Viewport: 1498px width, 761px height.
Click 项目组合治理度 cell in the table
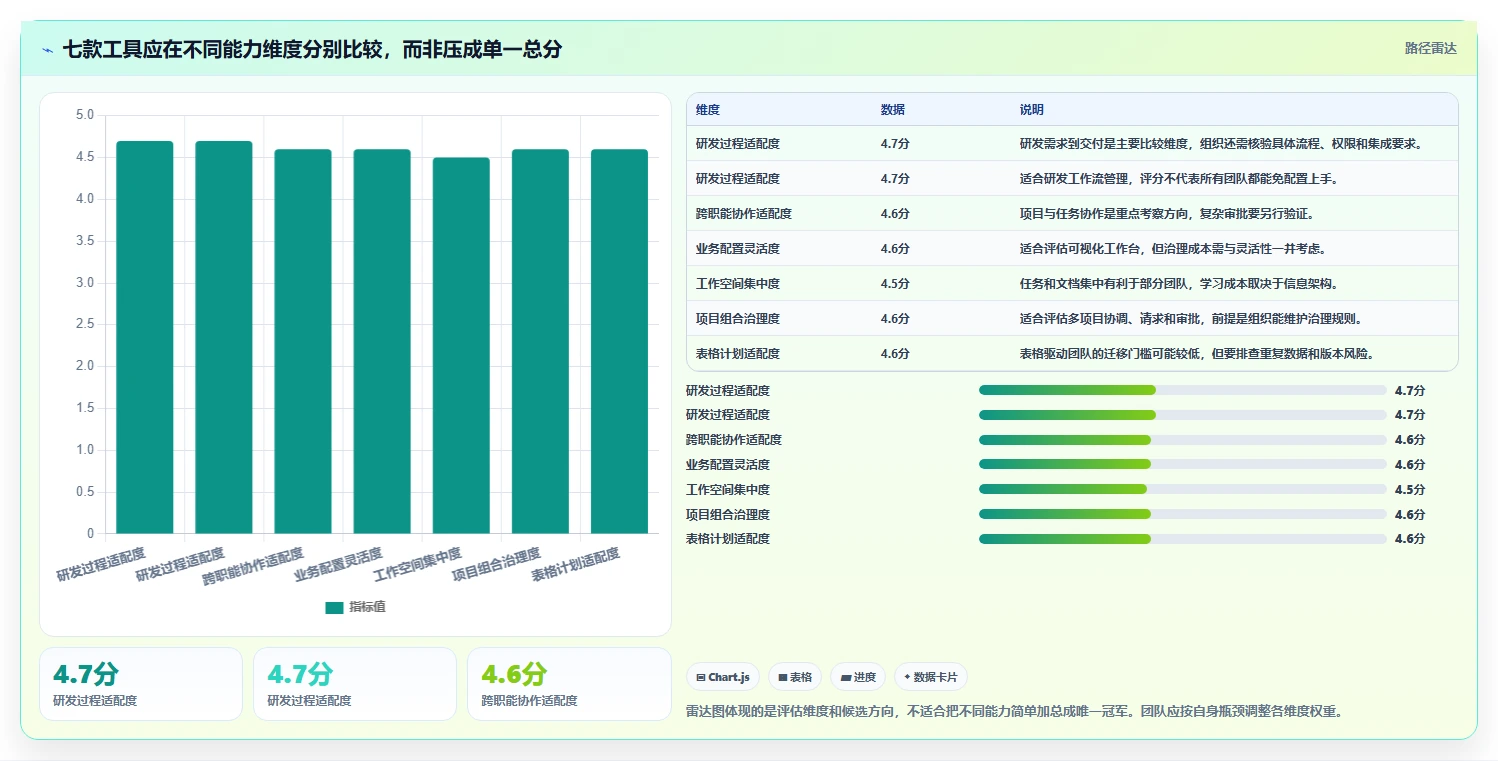pos(738,319)
